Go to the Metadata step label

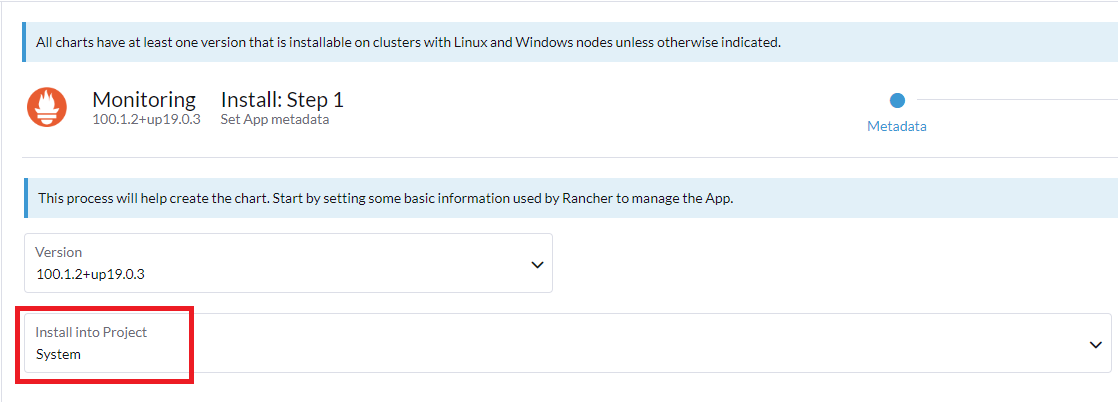point(896,127)
